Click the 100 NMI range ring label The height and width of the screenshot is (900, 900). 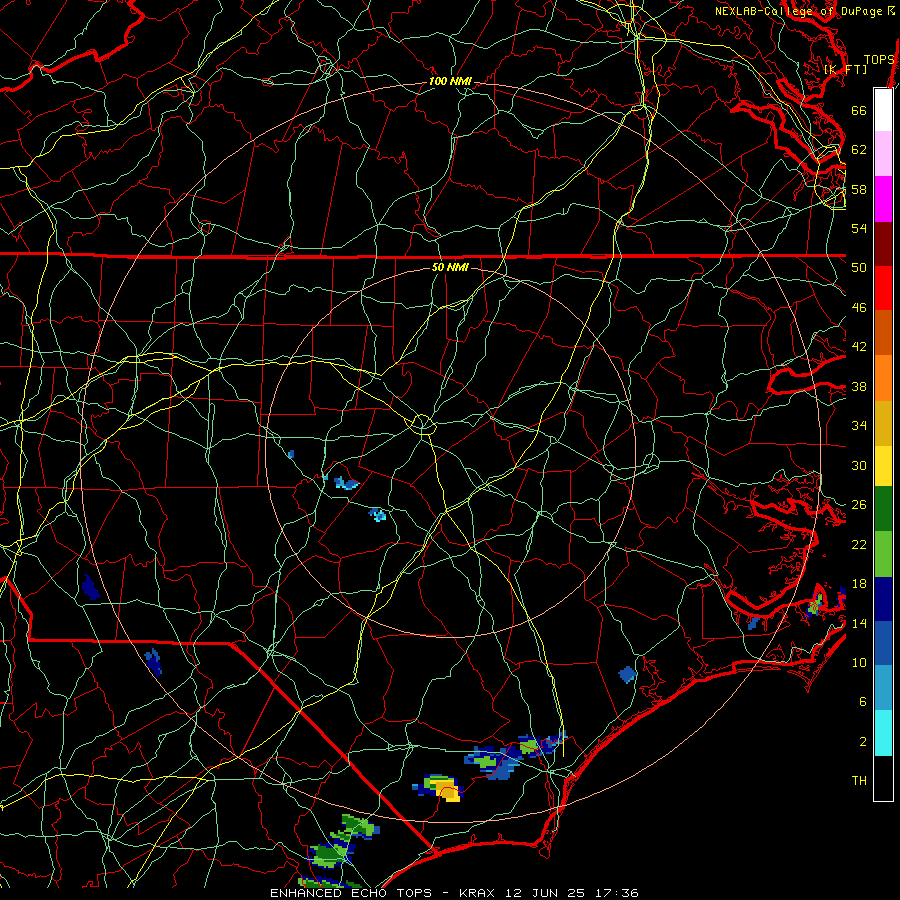[450, 82]
